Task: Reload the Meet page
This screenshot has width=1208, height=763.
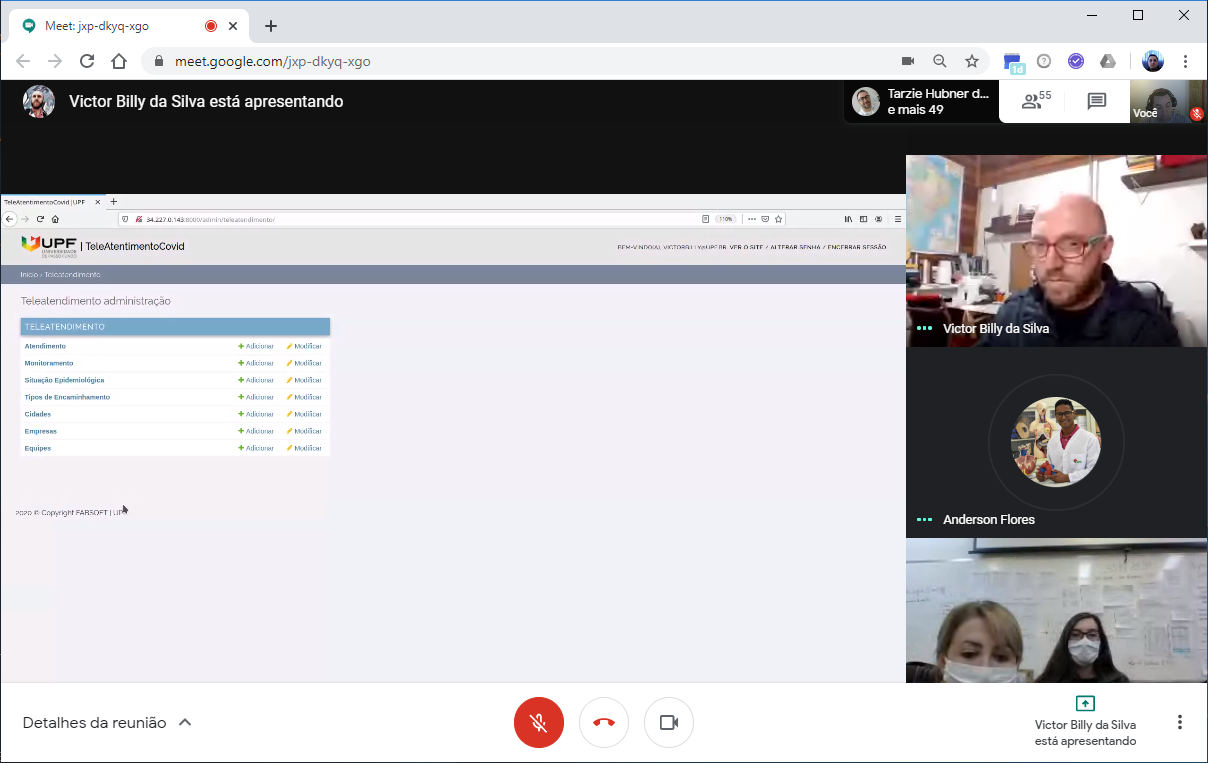Action: [87, 61]
